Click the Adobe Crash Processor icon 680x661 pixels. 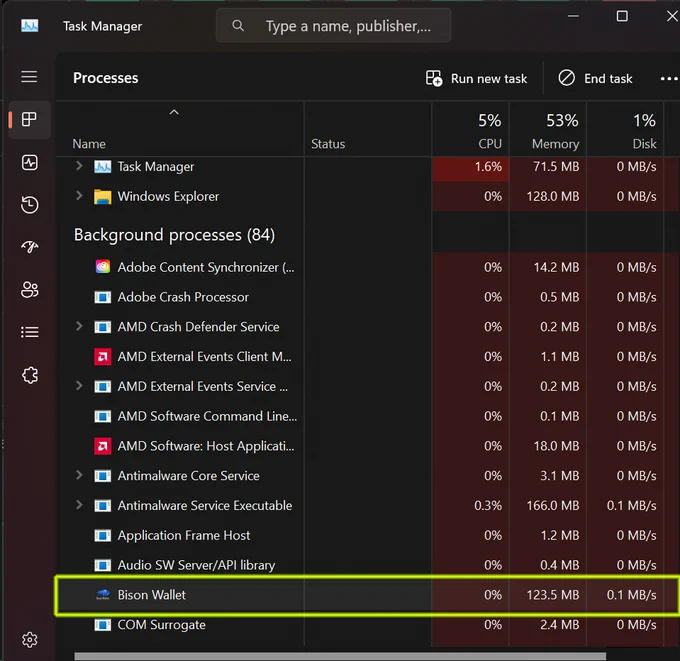(103, 297)
